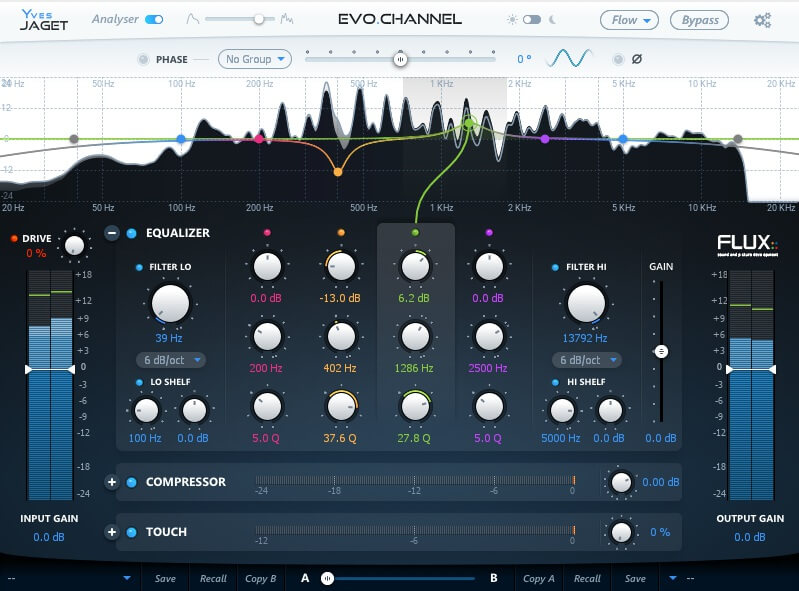Image resolution: width=799 pixels, height=591 pixels.
Task: Open FILTER HI 6 dB/oct slope dropdown
Action: tap(587, 360)
